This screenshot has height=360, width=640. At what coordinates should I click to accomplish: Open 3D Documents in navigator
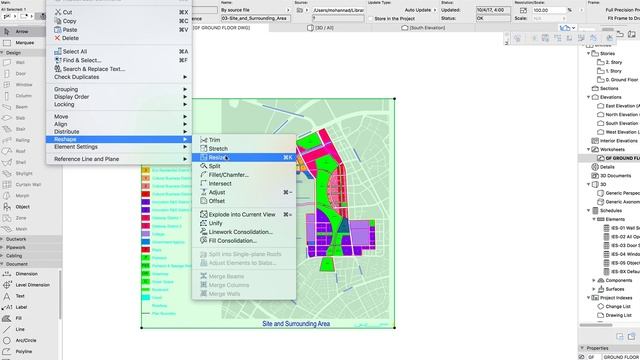611,176
